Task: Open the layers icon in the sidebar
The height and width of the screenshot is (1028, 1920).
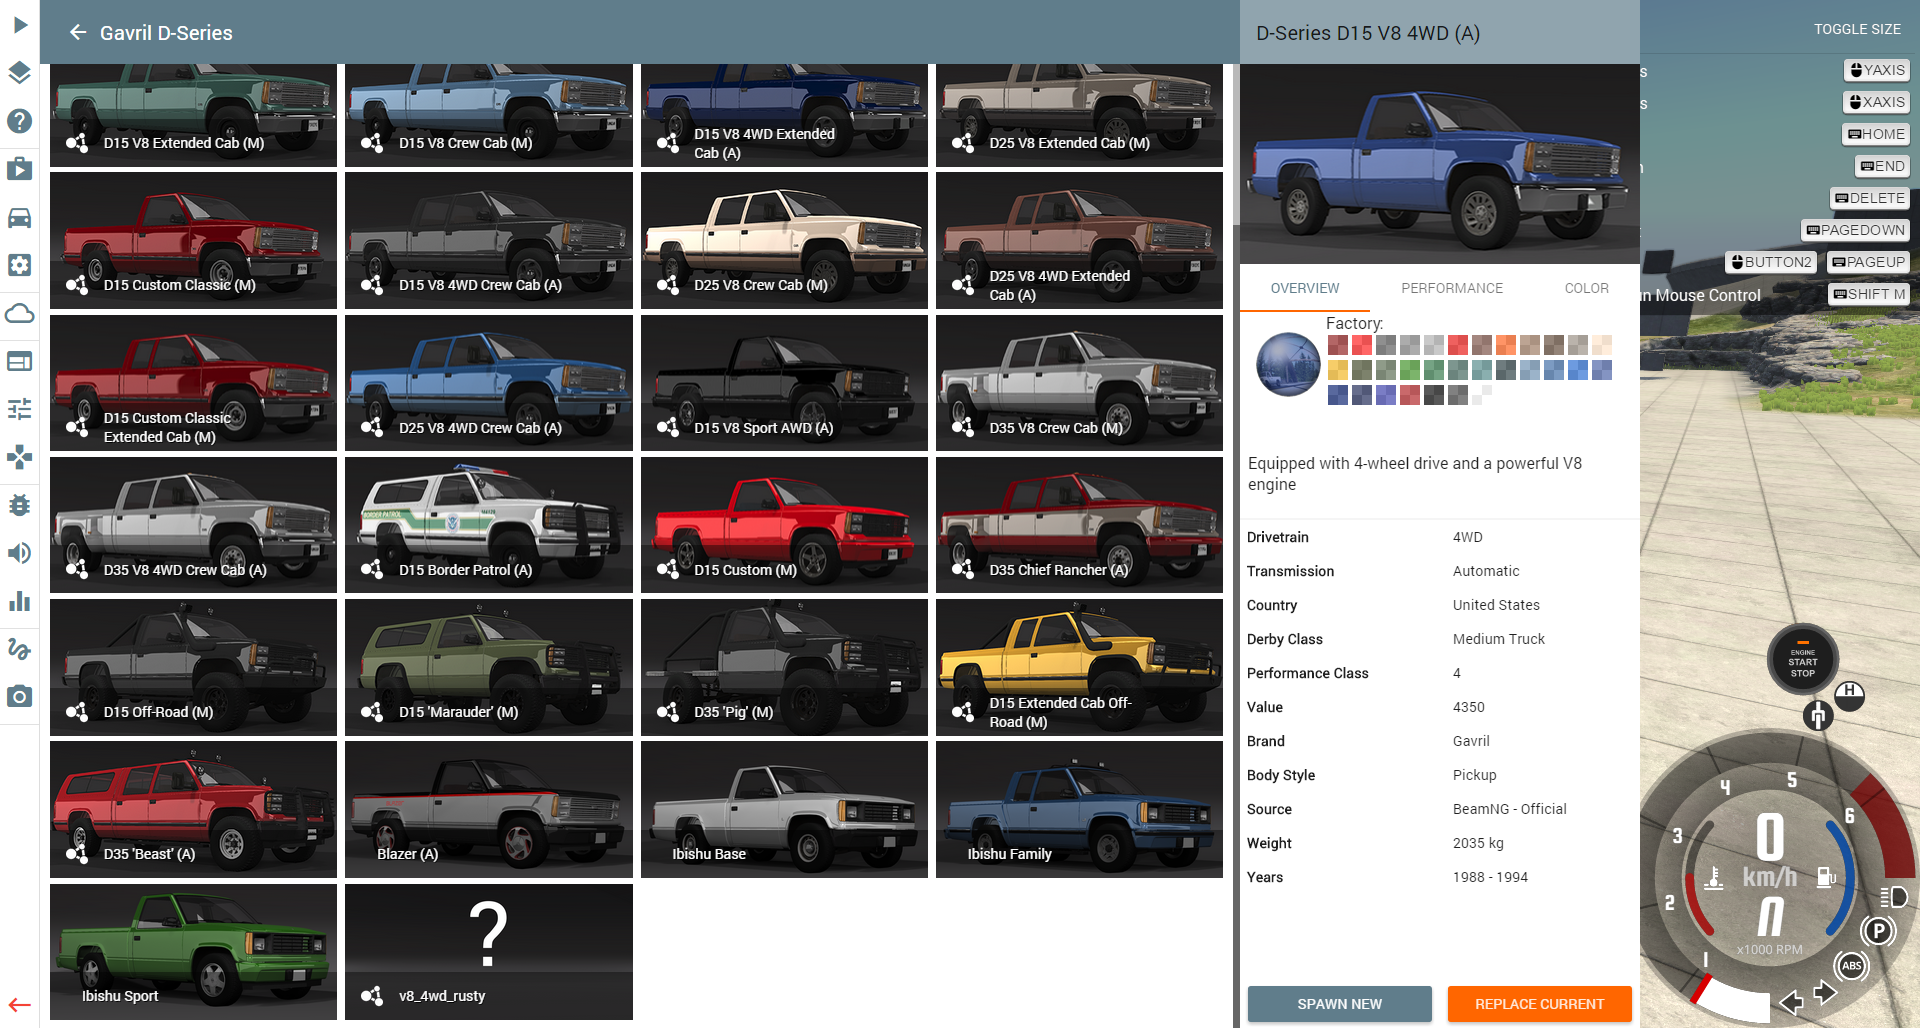Action: 20,72
